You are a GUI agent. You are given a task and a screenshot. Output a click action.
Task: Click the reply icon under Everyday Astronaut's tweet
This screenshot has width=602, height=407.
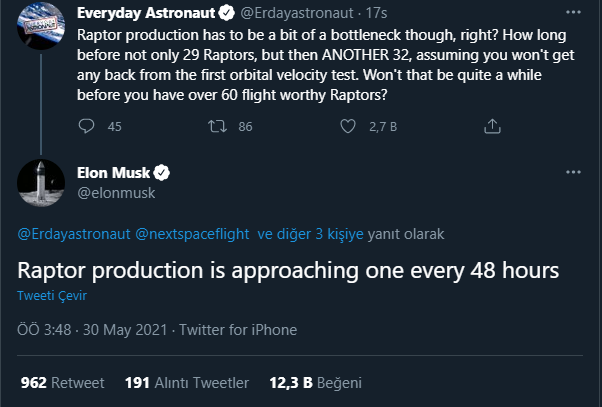coord(86,126)
